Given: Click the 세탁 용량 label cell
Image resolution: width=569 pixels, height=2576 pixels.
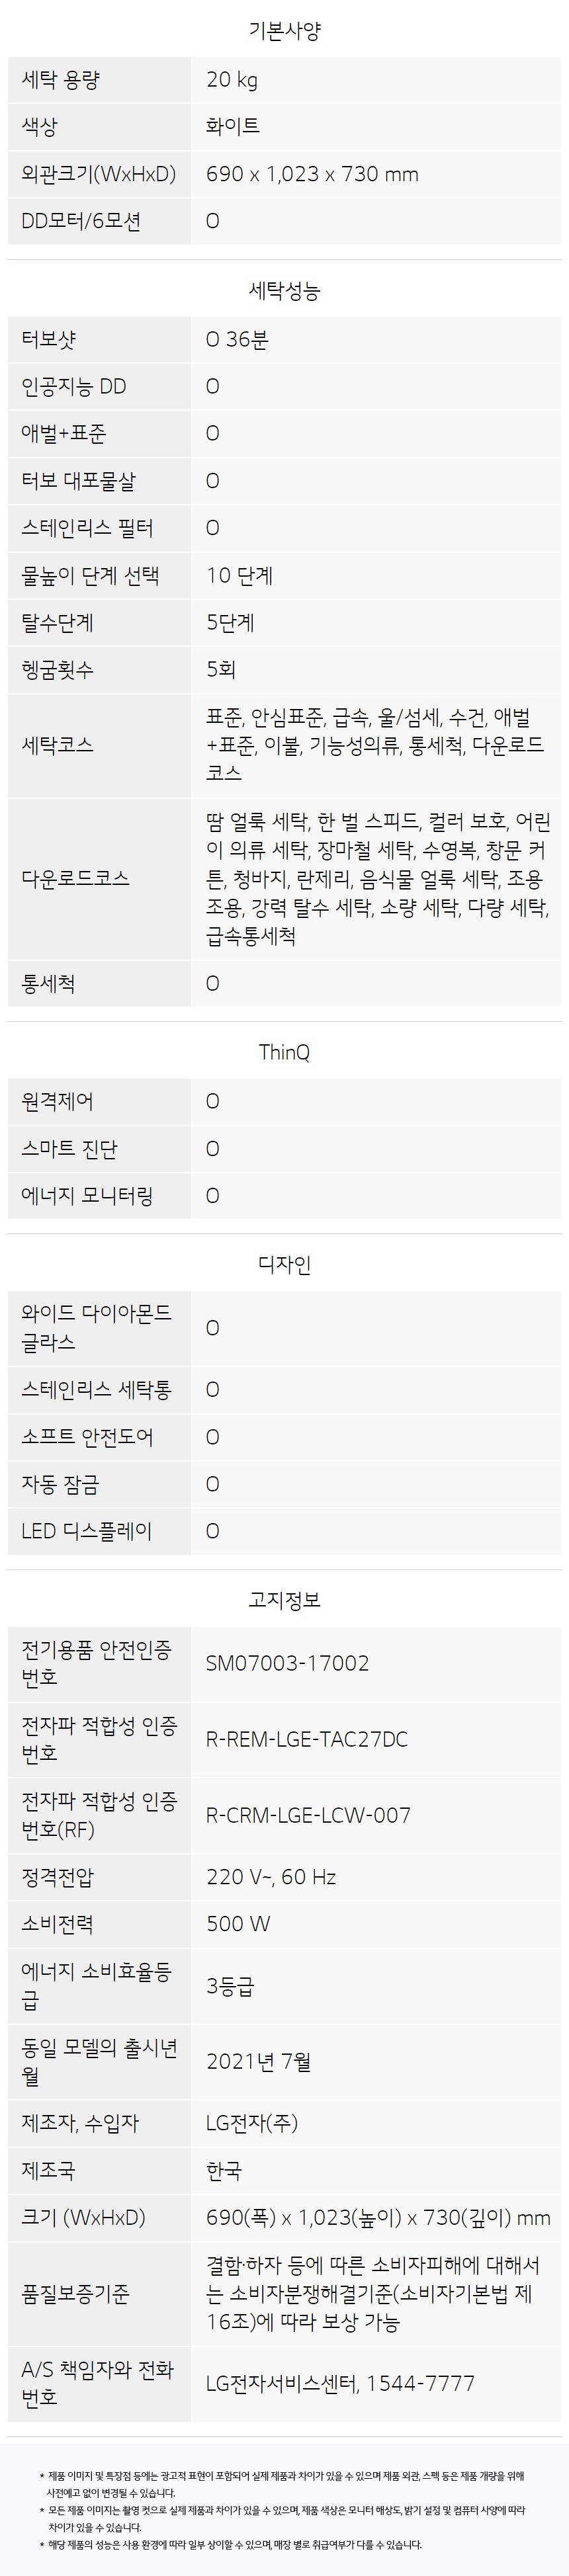Looking at the screenshot, I should [x=98, y=80].
